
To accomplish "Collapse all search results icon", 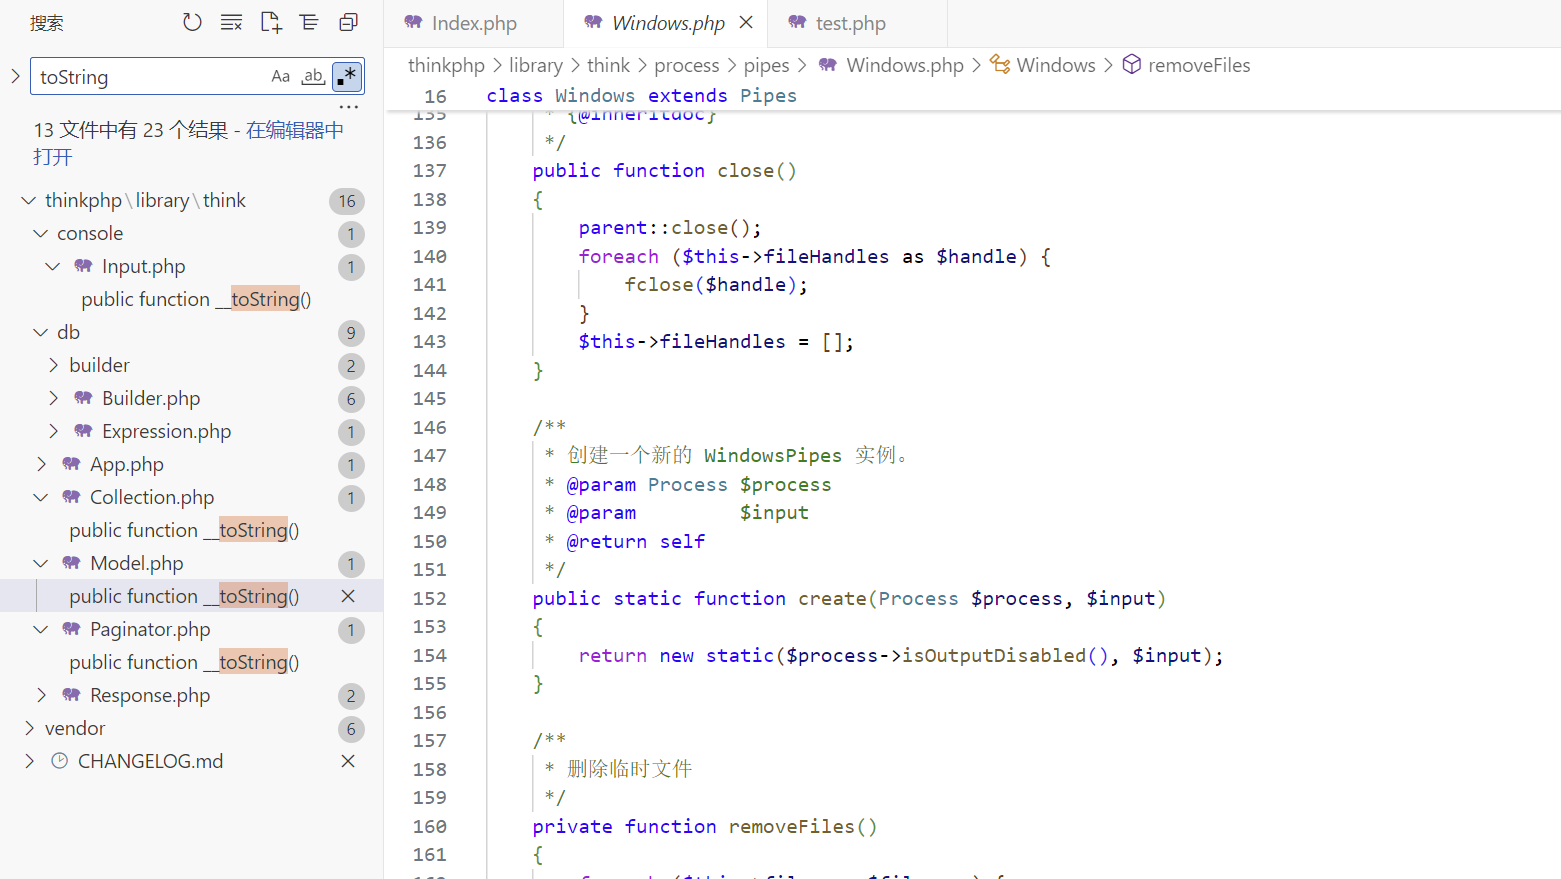I will tap(348, 22).
